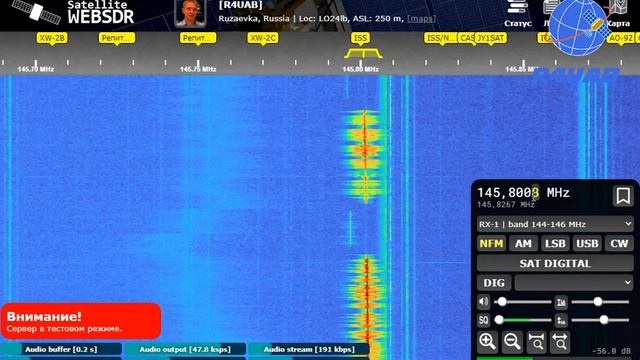This screenshot has width=640, height=360.
Task: Jump to the XW-2C frequency marker
Action: tap(263, 38)
